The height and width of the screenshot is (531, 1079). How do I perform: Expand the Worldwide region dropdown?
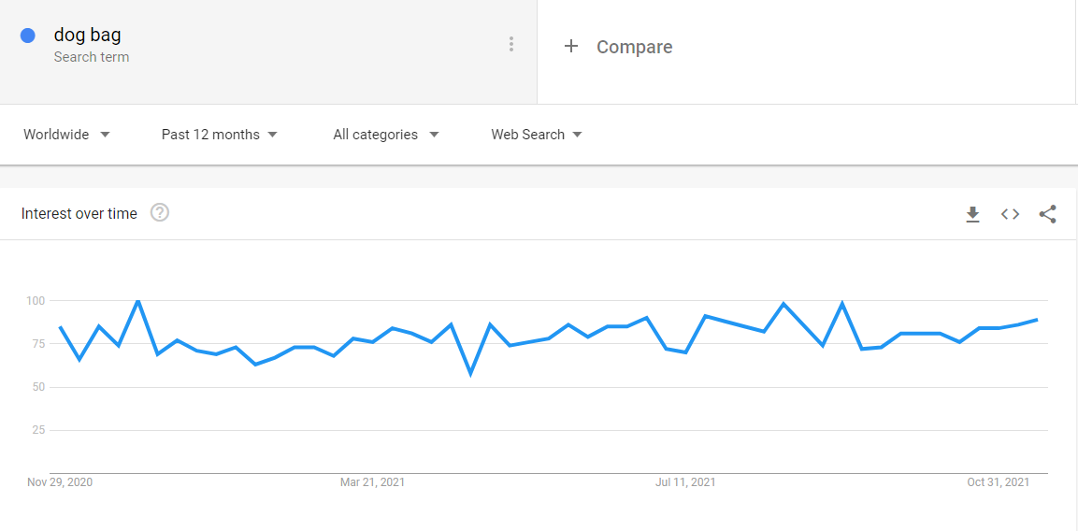tap(67, 135)
